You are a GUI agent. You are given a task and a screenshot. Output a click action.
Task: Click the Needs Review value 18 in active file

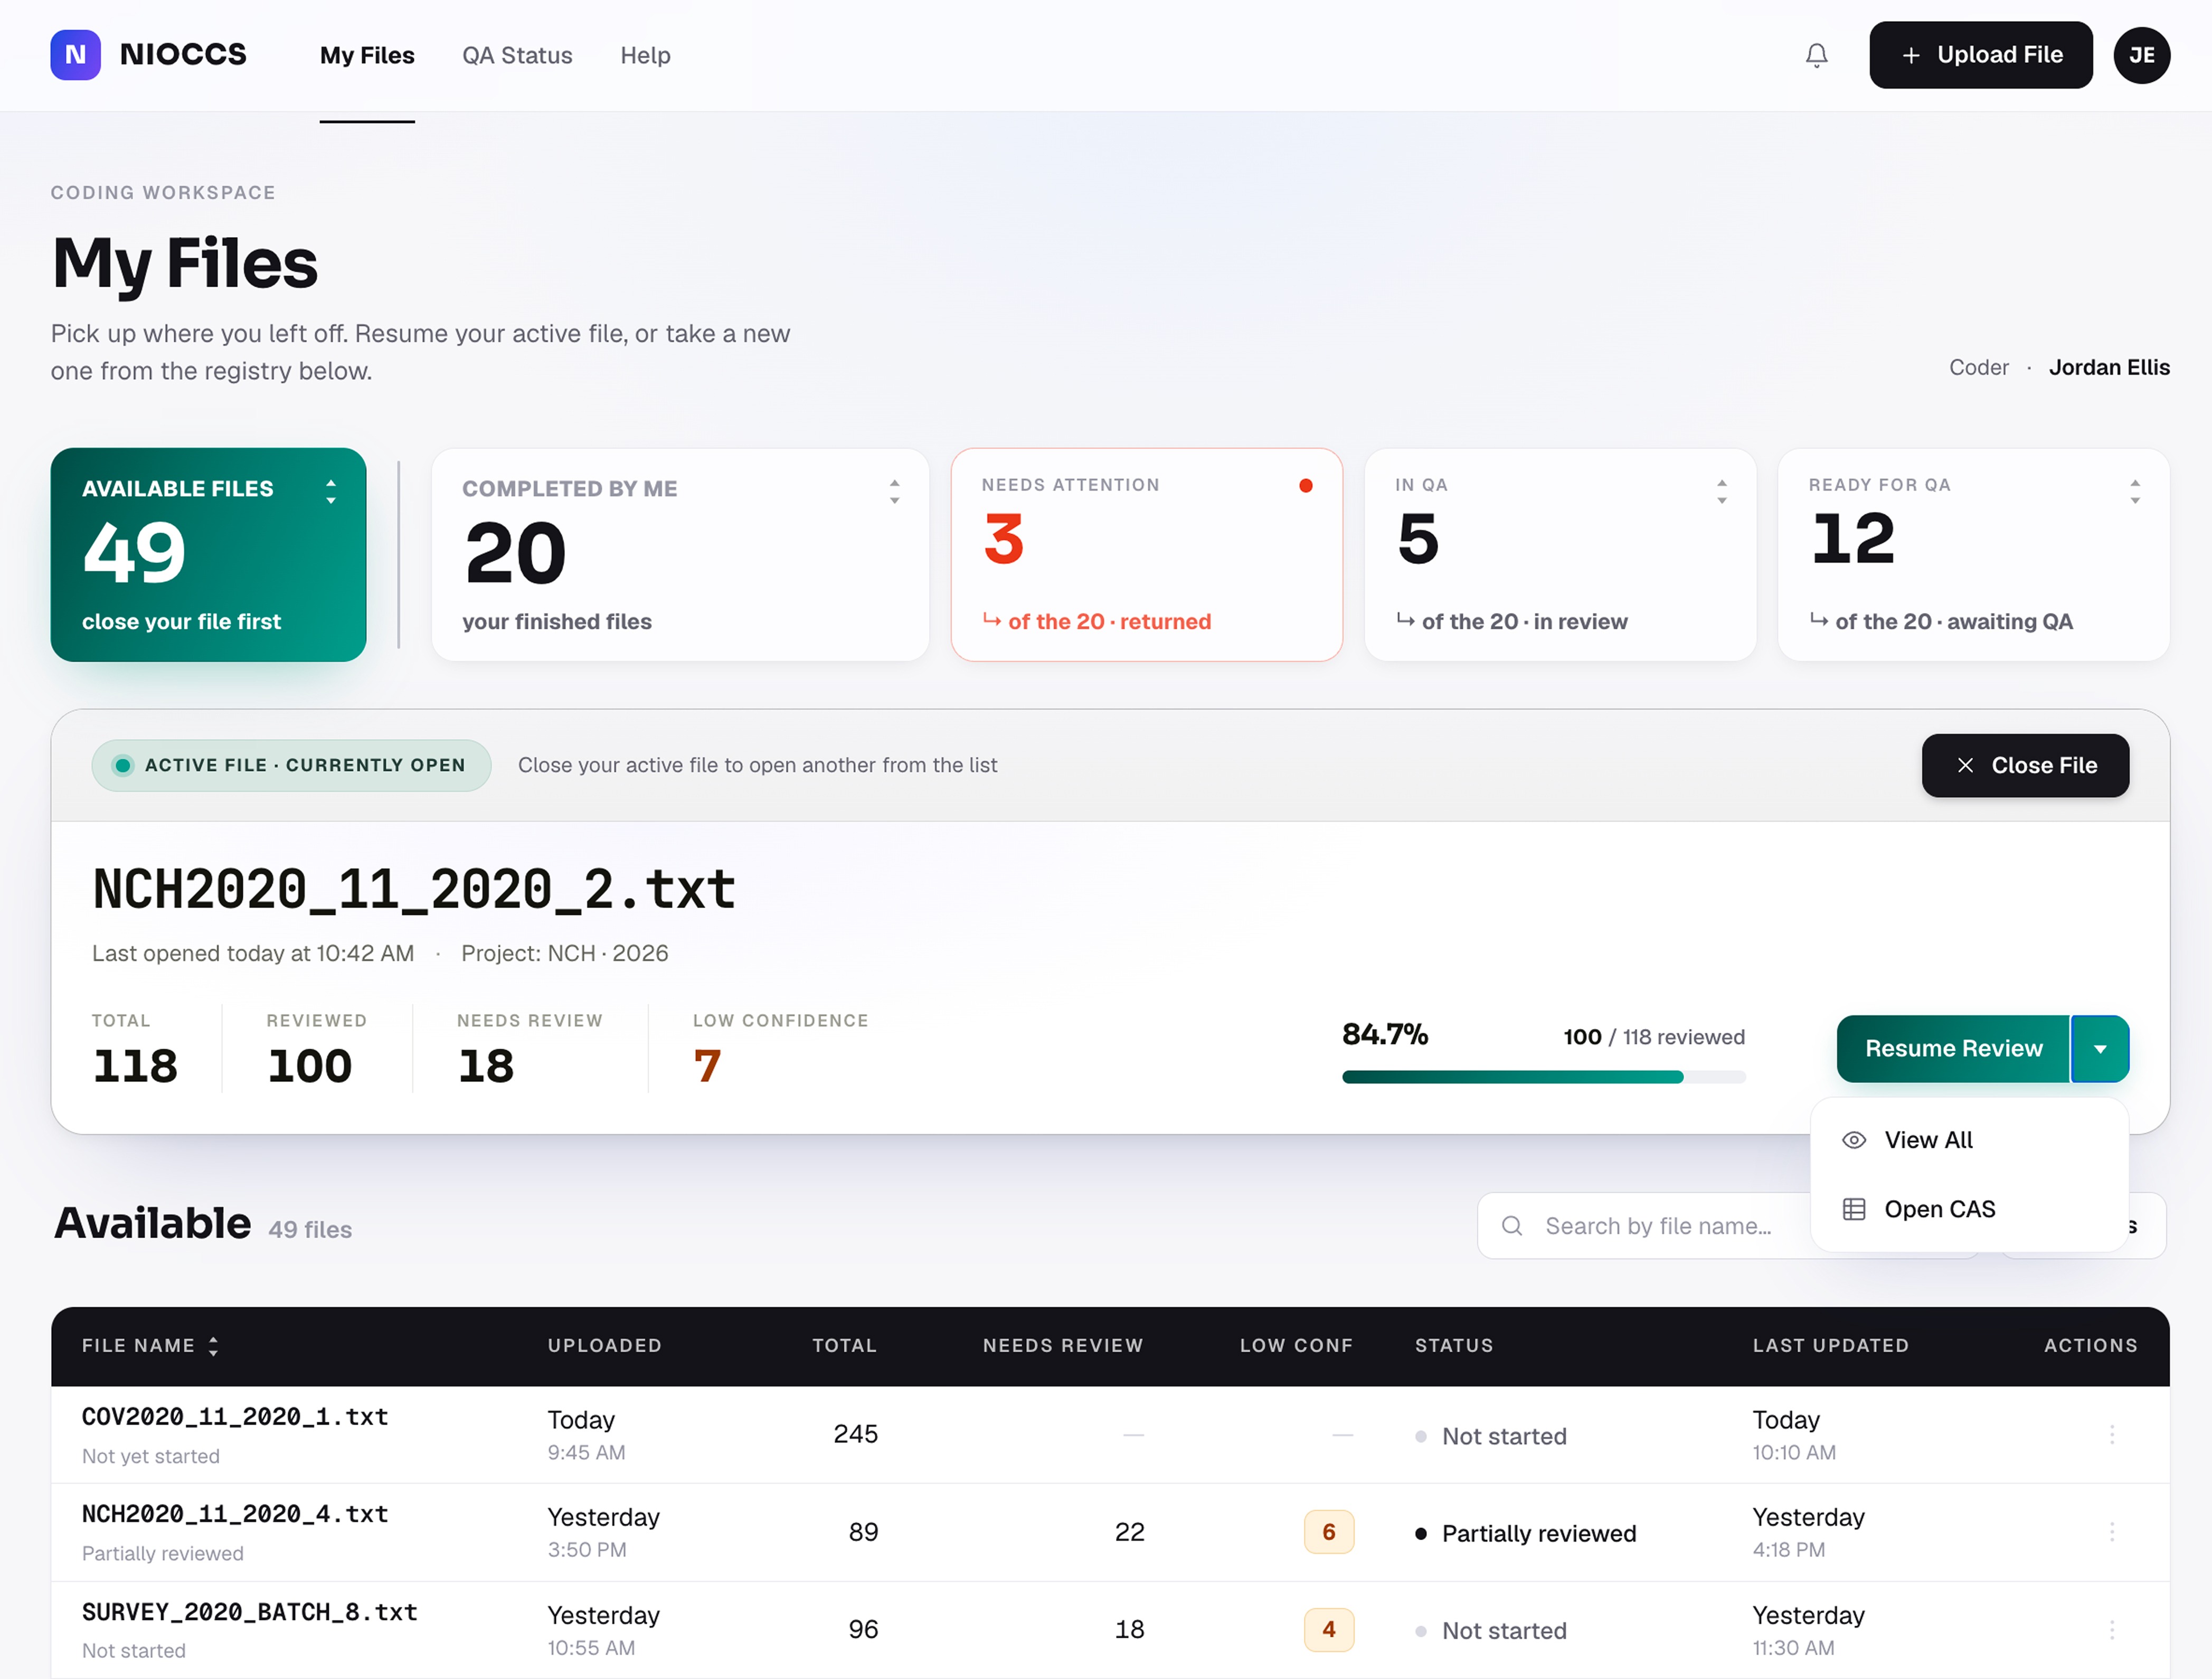pyautogui.click(x=486, y=1066)
